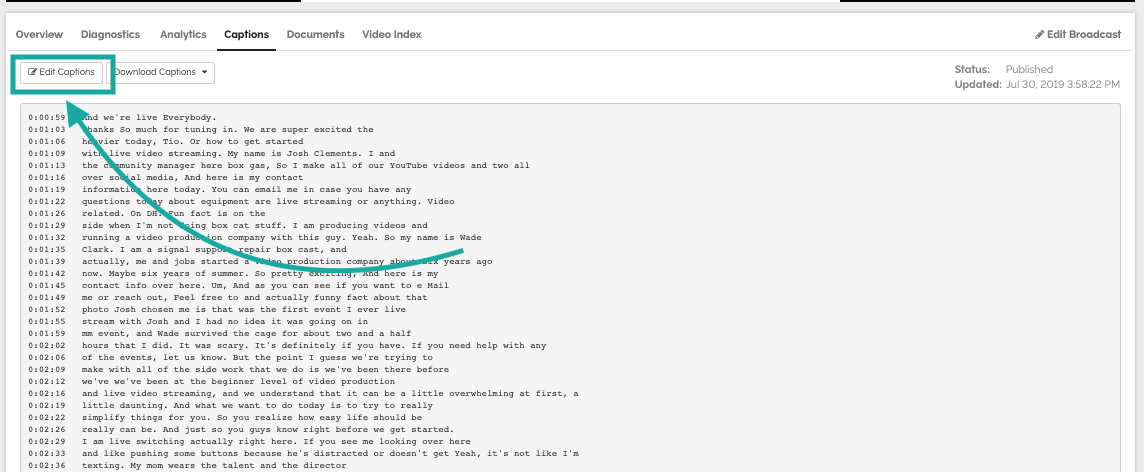Follow the Edit Broadcast link
This screenshot has height=472, width=1144.
coord(1084,35)
